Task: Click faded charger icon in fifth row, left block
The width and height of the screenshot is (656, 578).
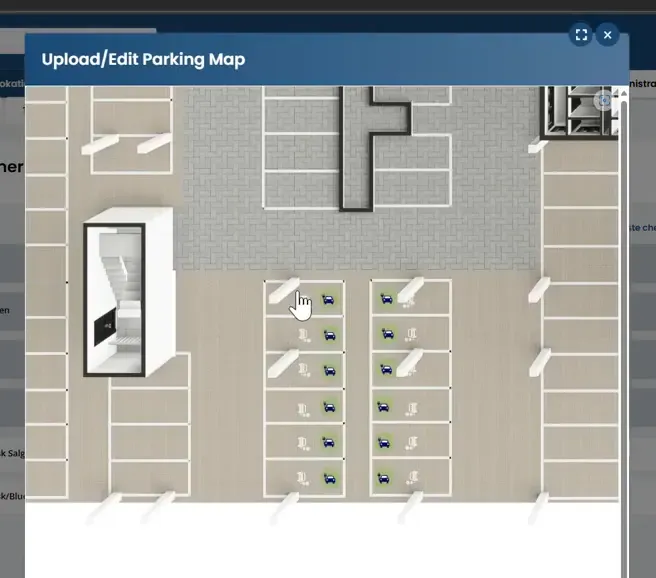Action: pos(303,444)
